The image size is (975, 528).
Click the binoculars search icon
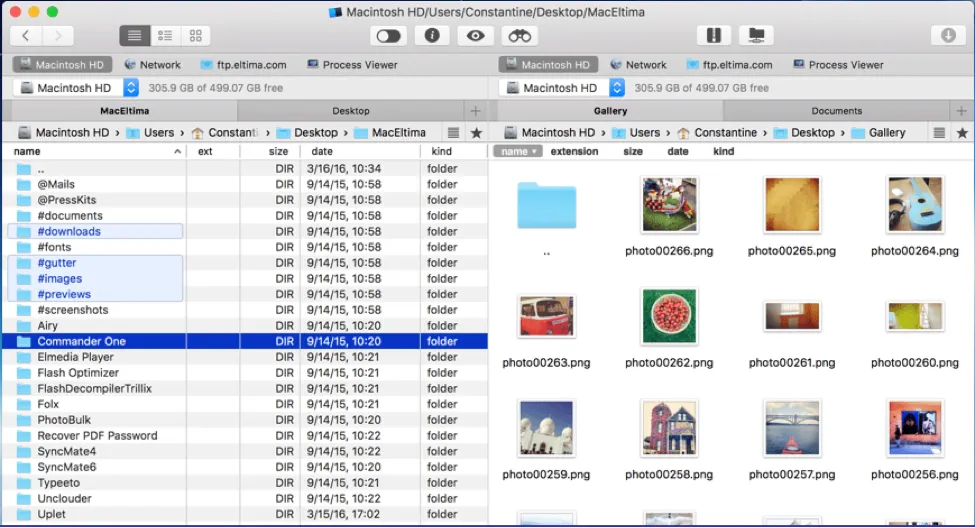(520, 36)
